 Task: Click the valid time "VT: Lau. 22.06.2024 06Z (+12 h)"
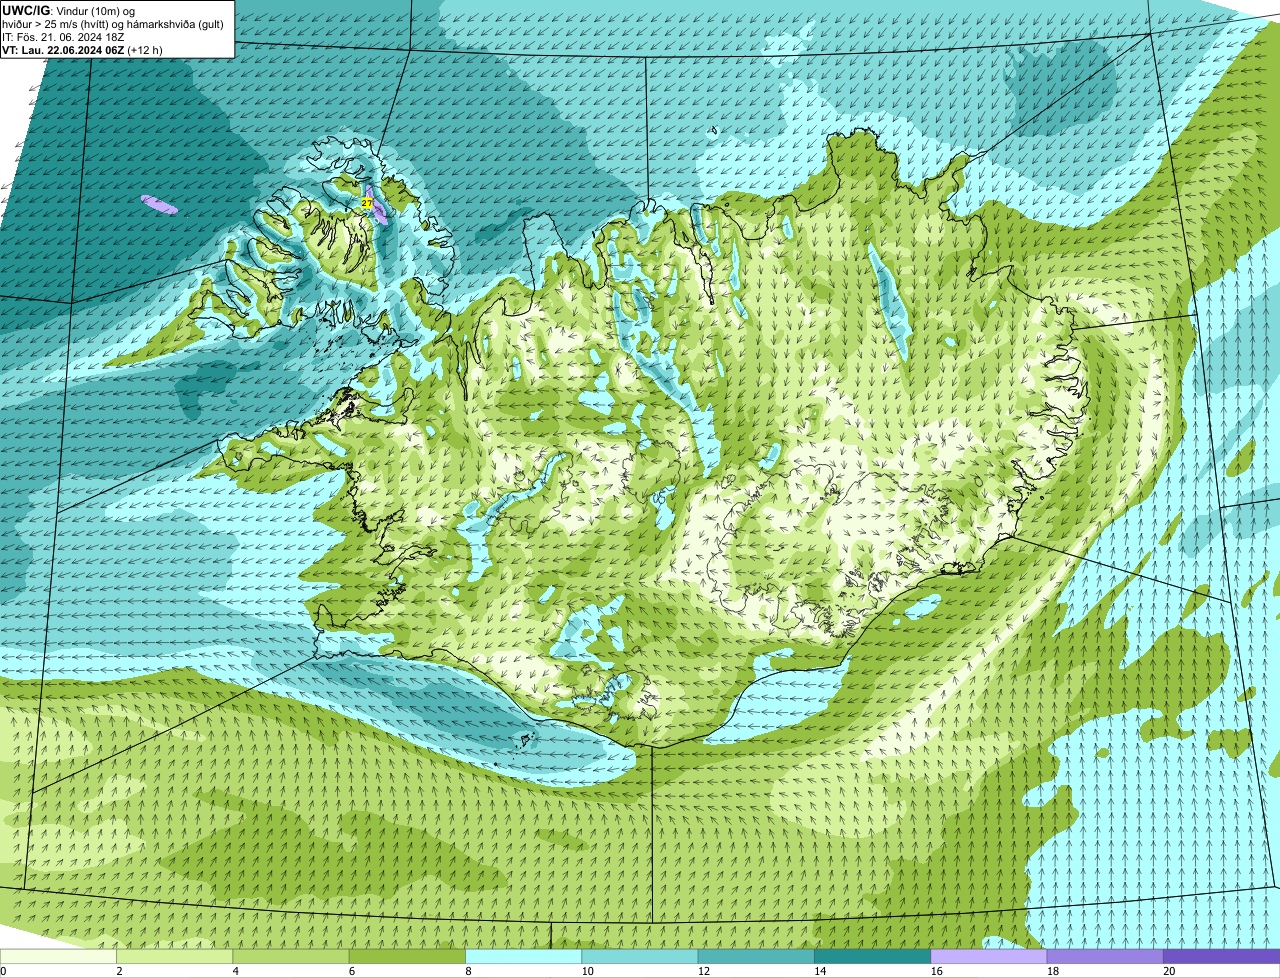83,49
